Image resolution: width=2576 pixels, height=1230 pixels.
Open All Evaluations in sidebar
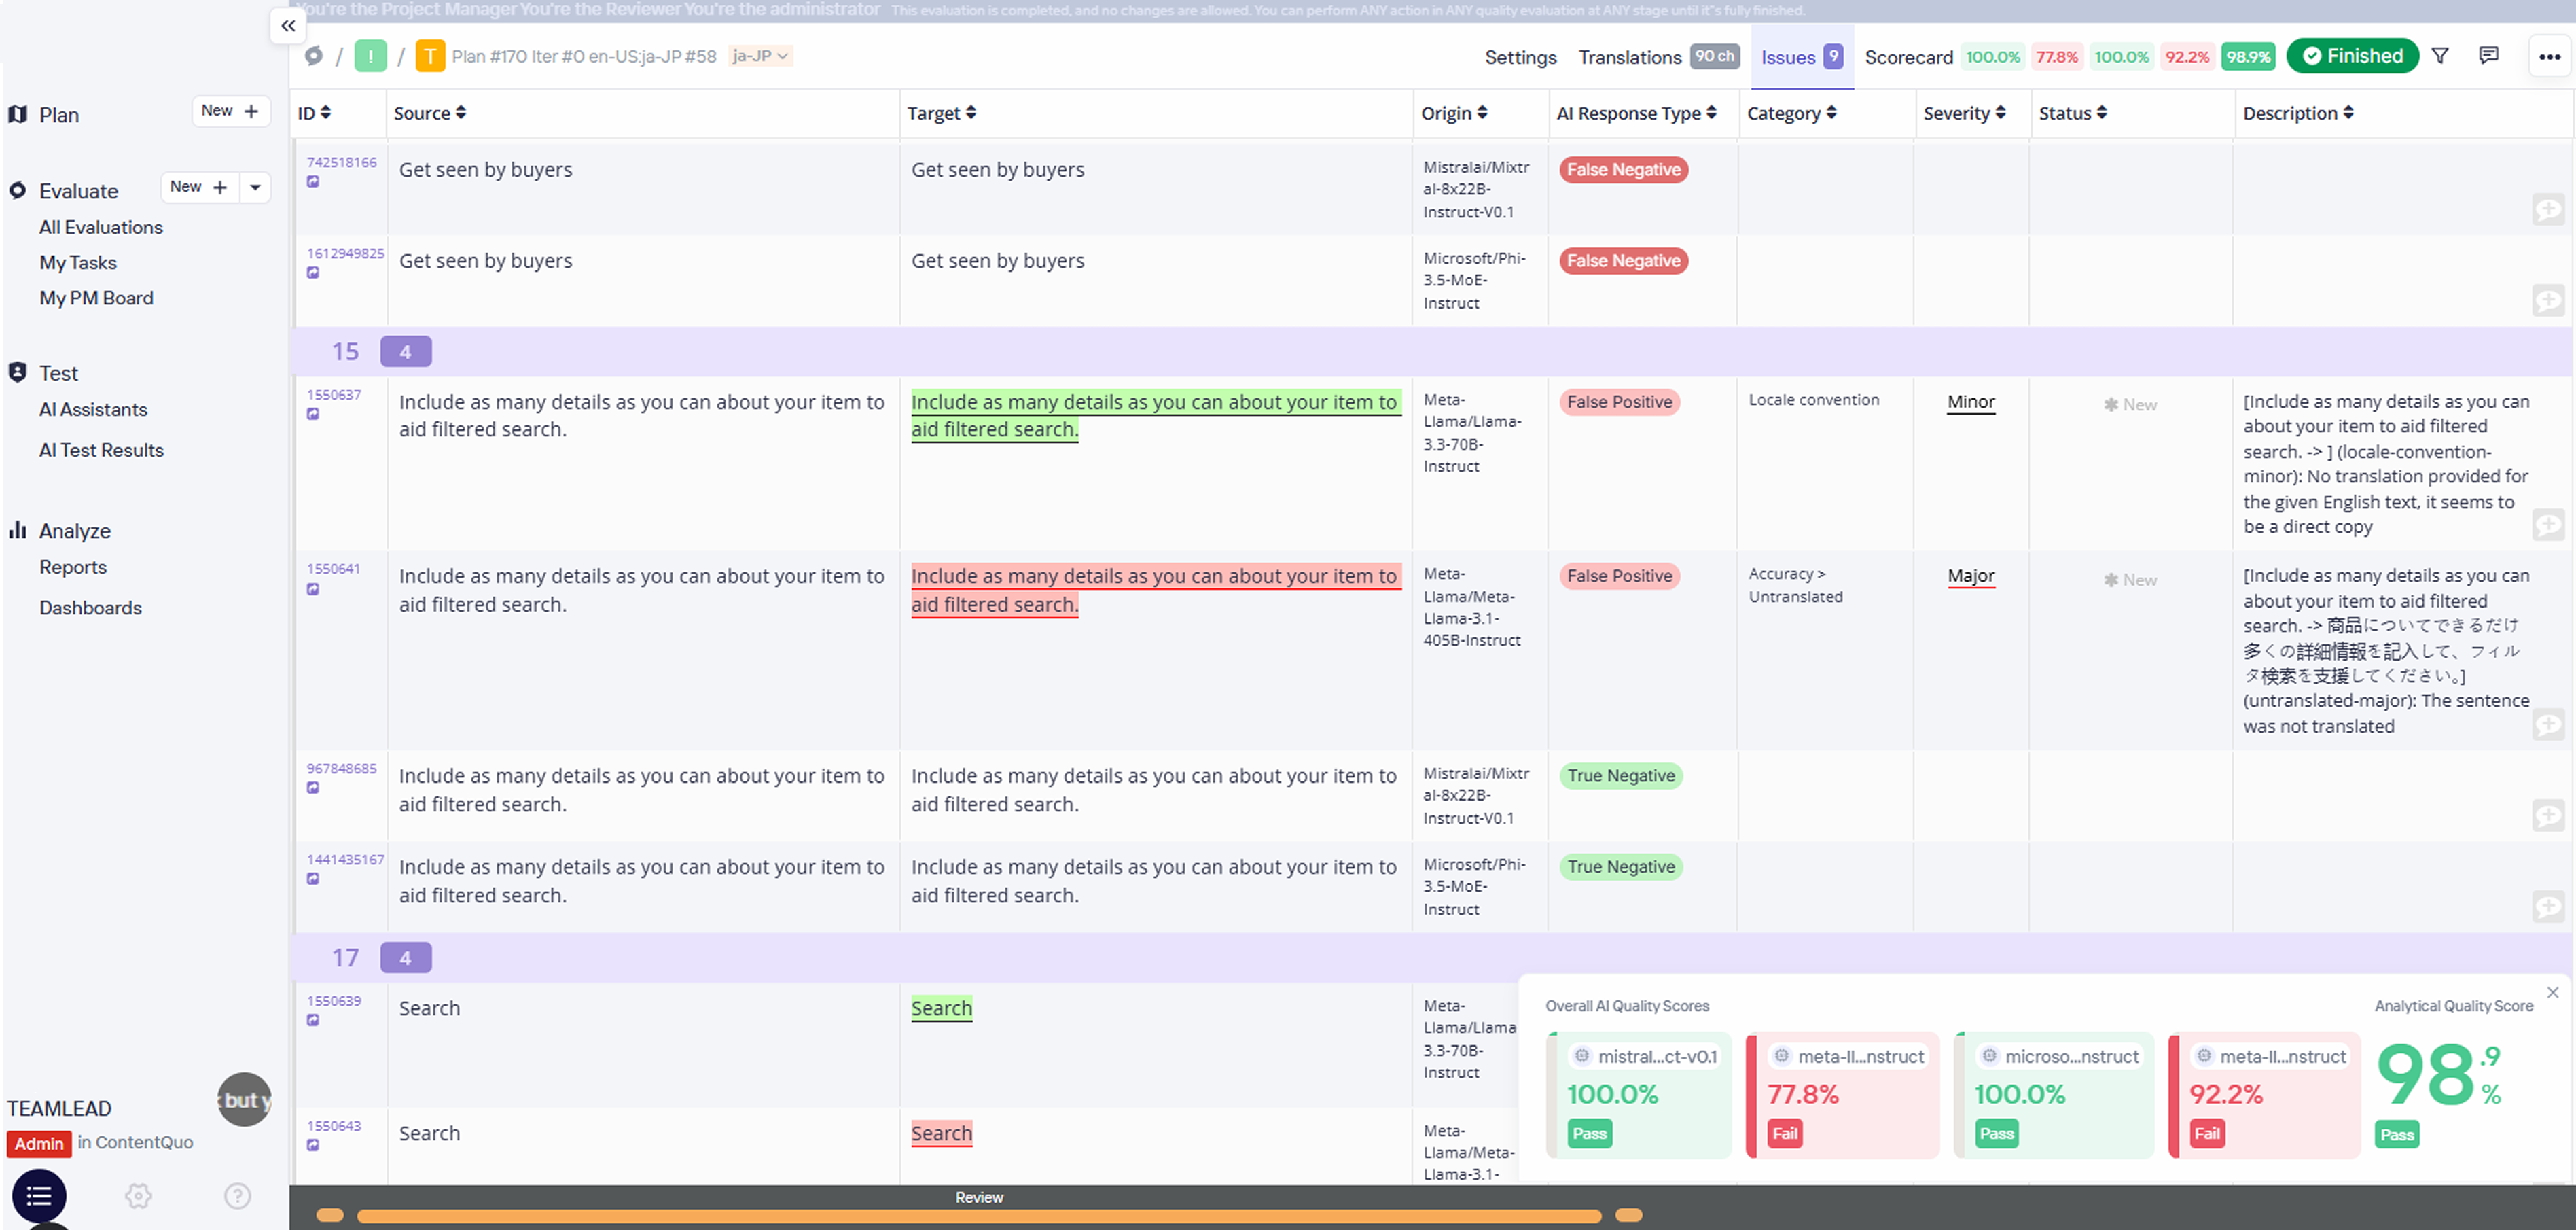point(101,227)
